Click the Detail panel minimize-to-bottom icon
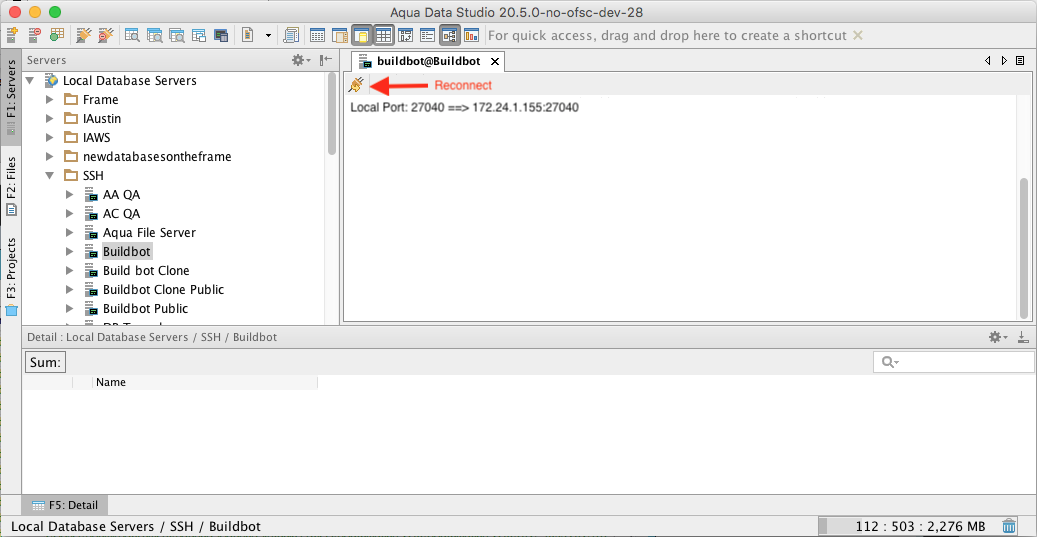This screenshot has height=537, width=1037. (1024, 337)
